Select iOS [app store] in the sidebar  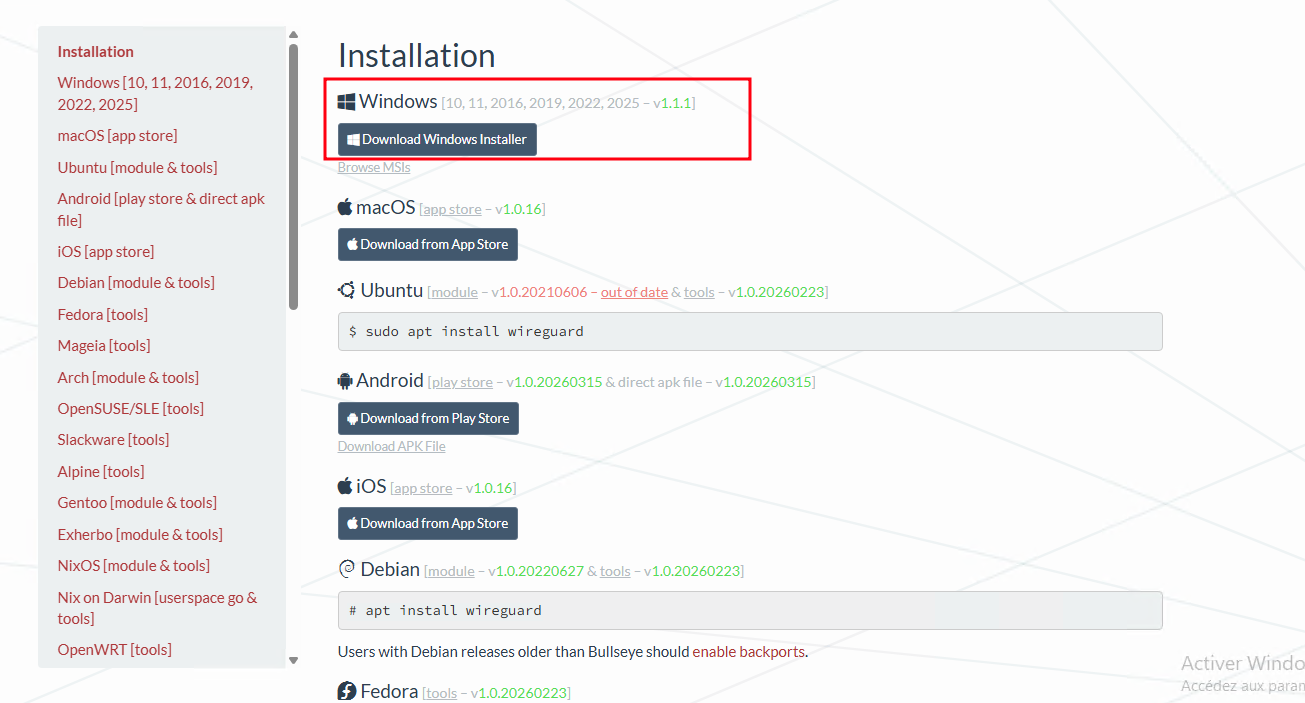pos(106,252)
